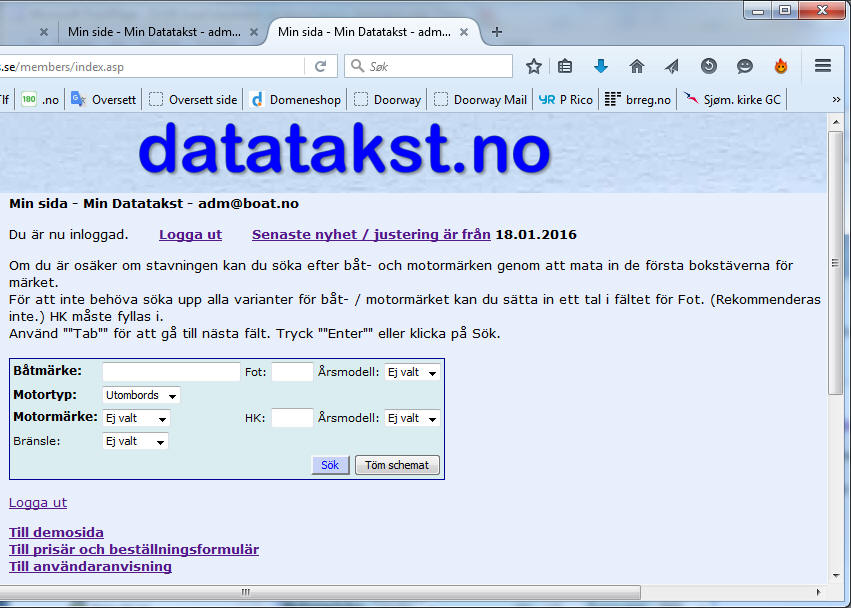Screen dimensions: 851x608
Task: Open a new tab with plus button
Action: [497, 31]
